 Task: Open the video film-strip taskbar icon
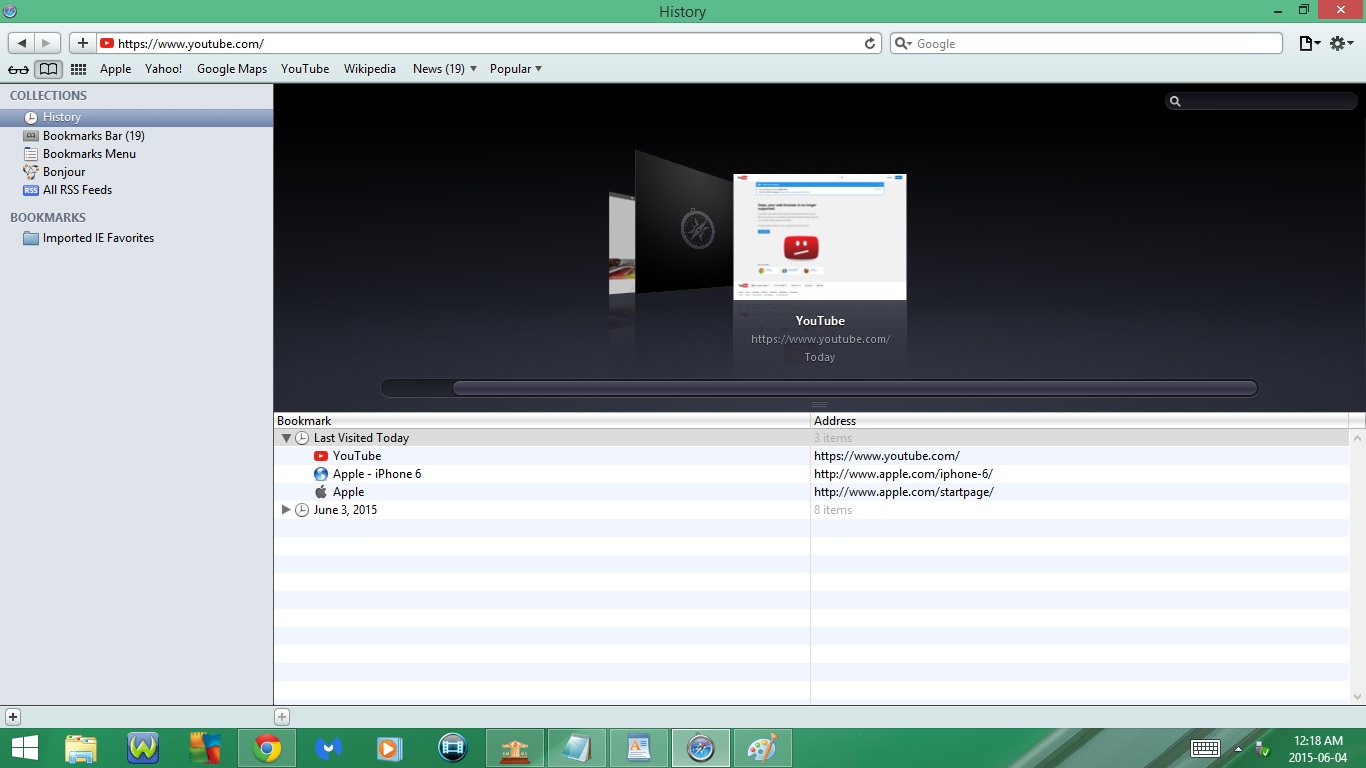(x=453, y=748)
